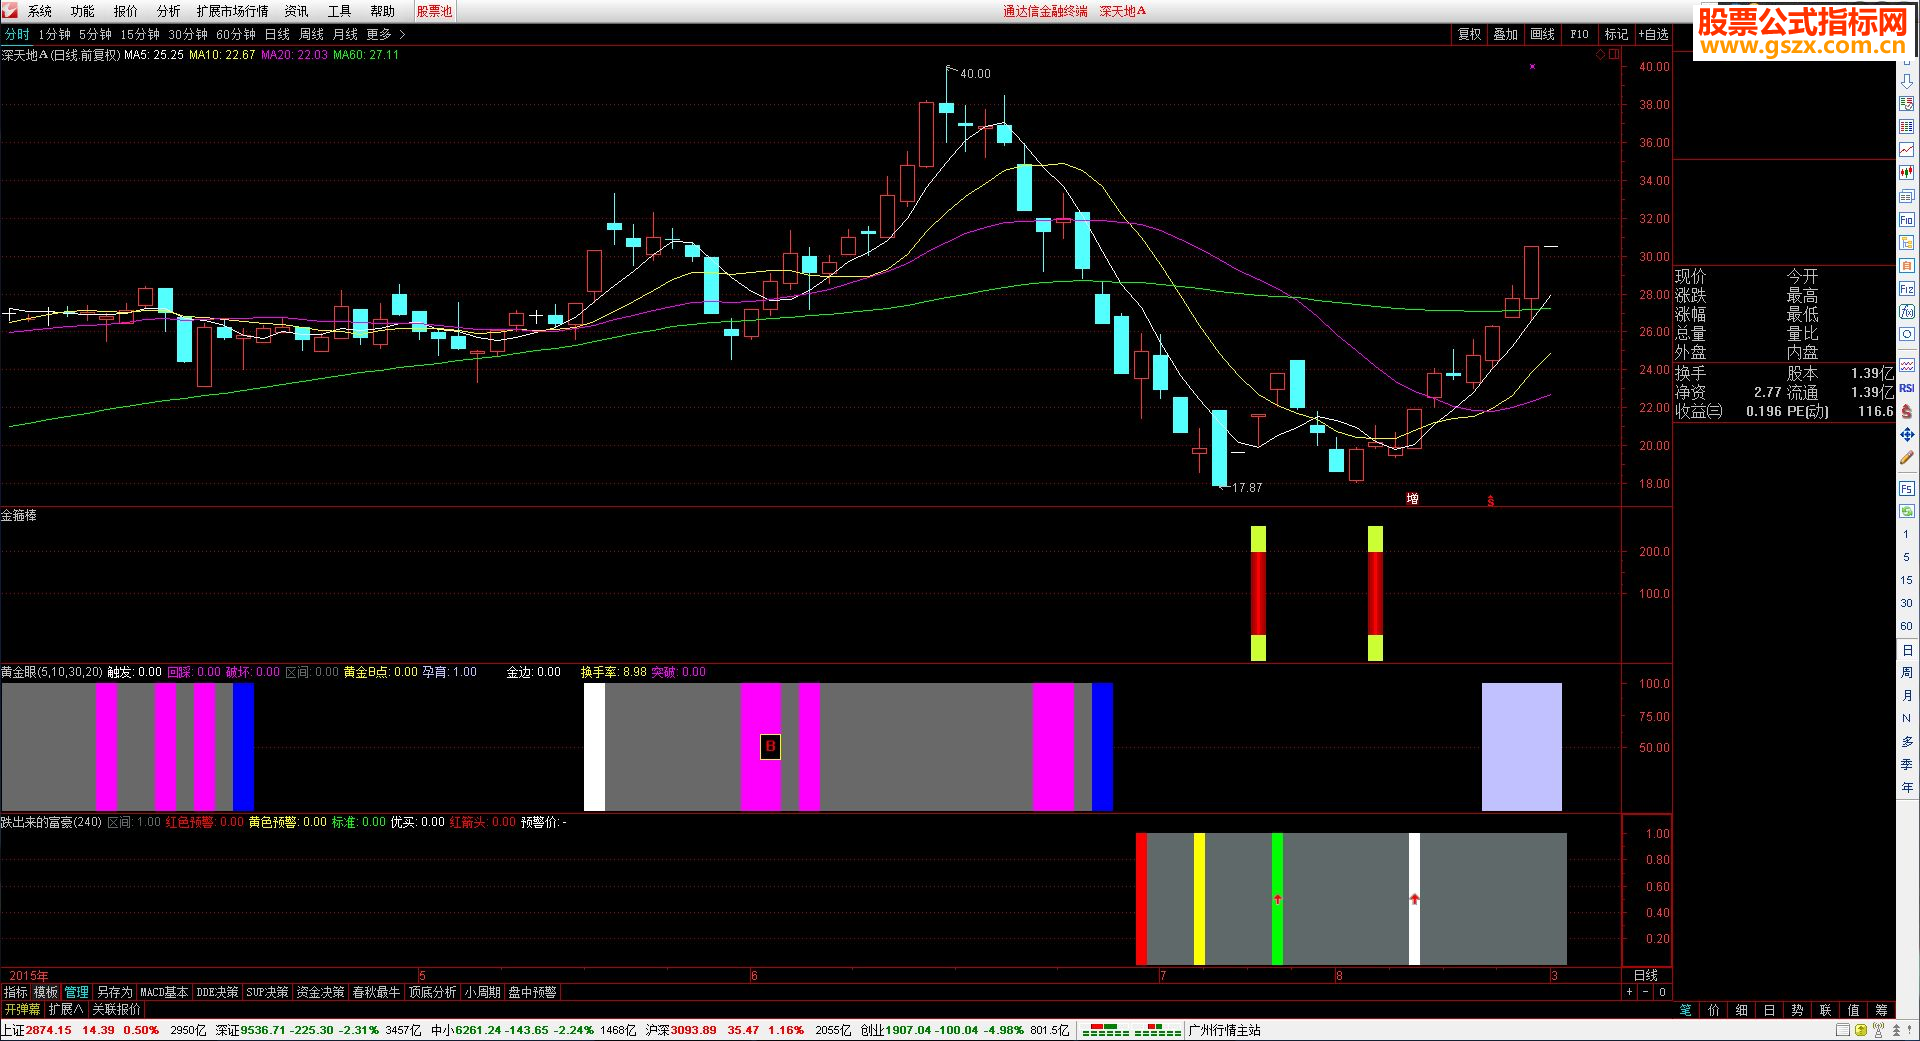This screenshot has width=1920, height=1041.
Task: Open the checklist report icon in right toolbar
Action: (1907, 103)
